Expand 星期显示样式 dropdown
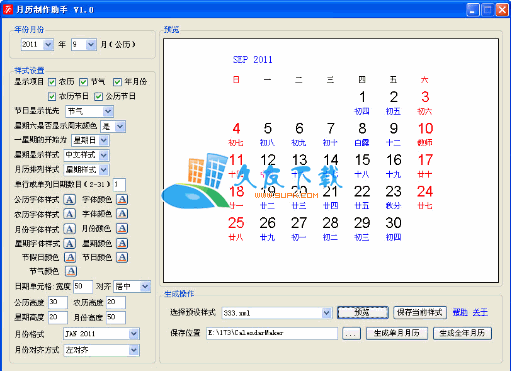 [104, 155]
